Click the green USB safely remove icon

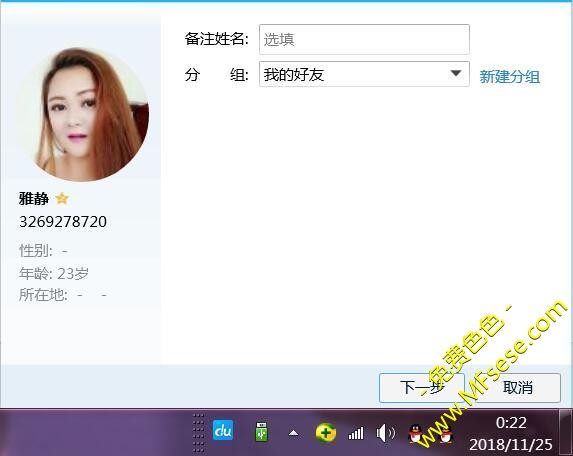261,432
